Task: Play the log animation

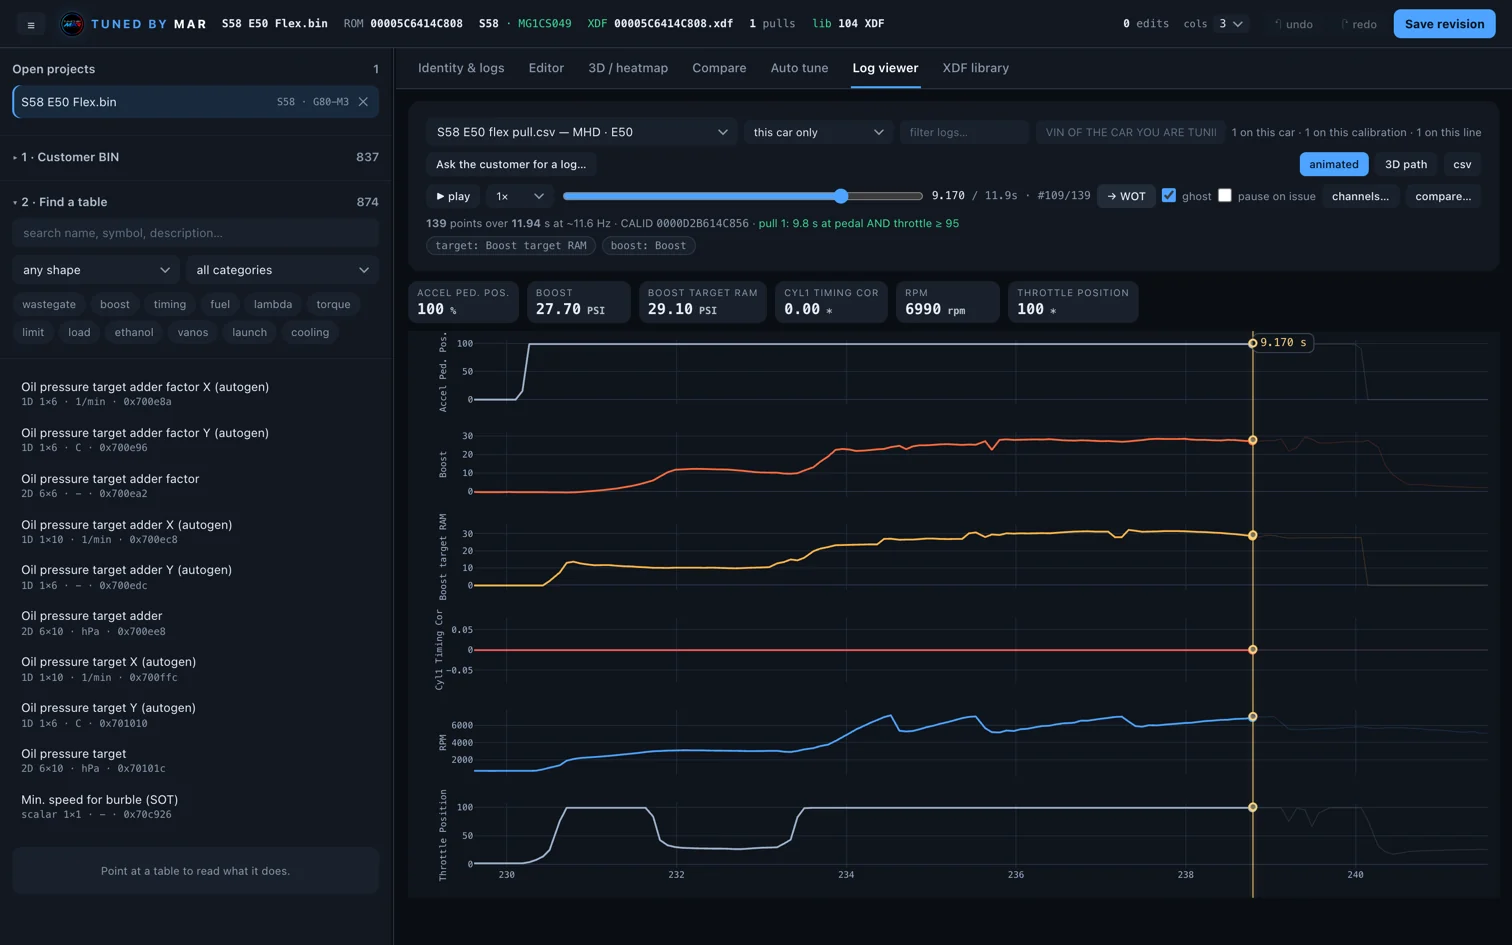Action: pyautogui.click(x=453, y=196)
